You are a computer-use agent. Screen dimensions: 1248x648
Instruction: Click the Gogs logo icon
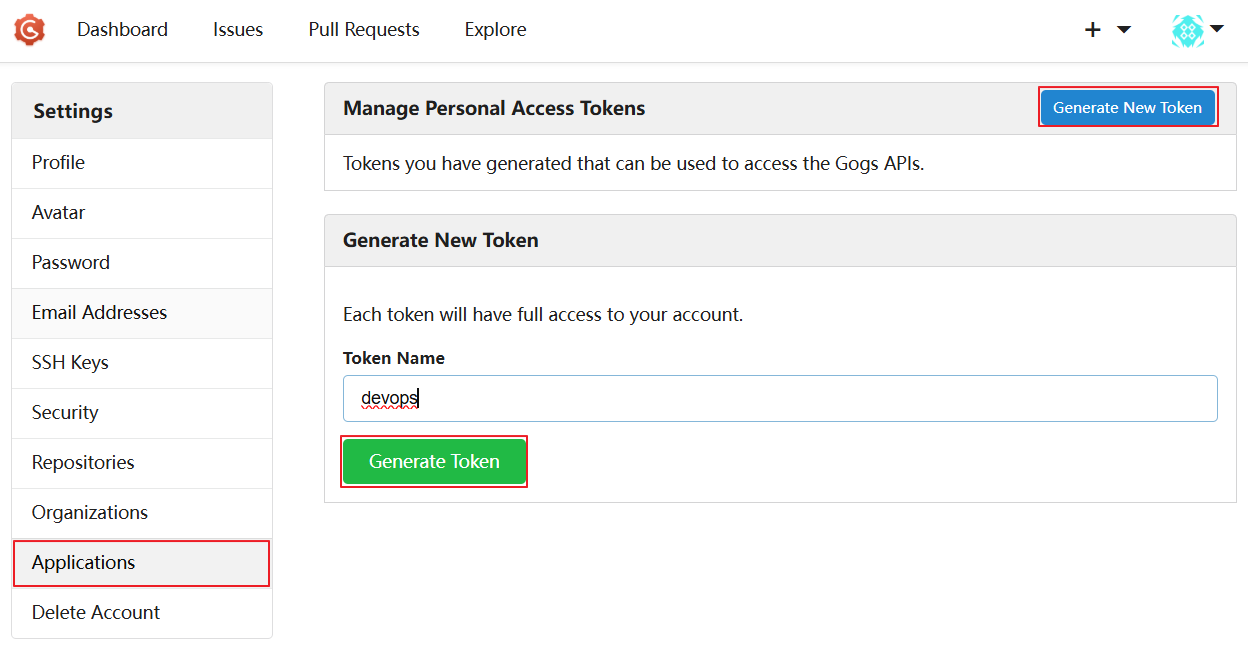[x=30, y=30]
